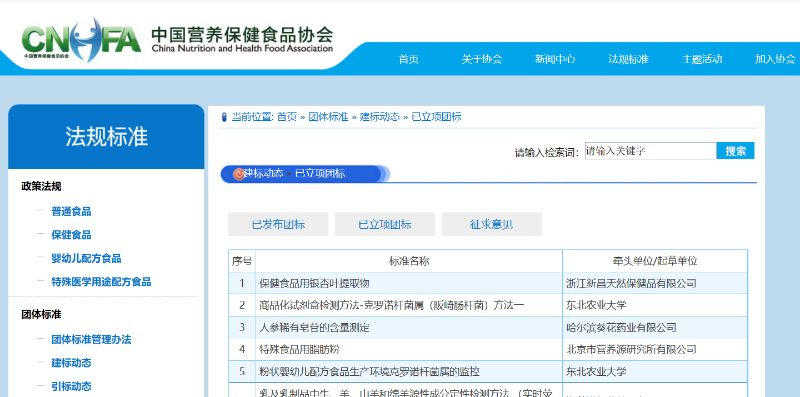Open the 主题活动 navigation item
Viewport: 800px width, 397px height.
click(702, 59)
